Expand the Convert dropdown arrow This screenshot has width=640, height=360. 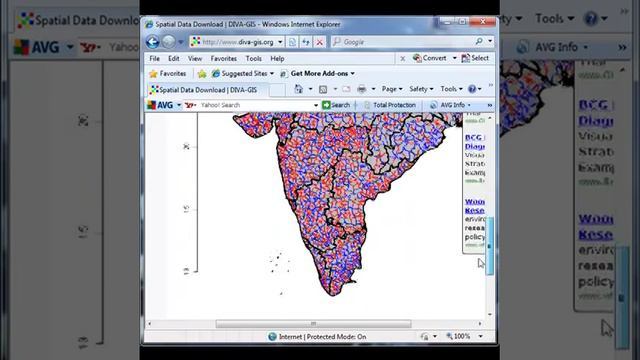(x=454, y=58)
